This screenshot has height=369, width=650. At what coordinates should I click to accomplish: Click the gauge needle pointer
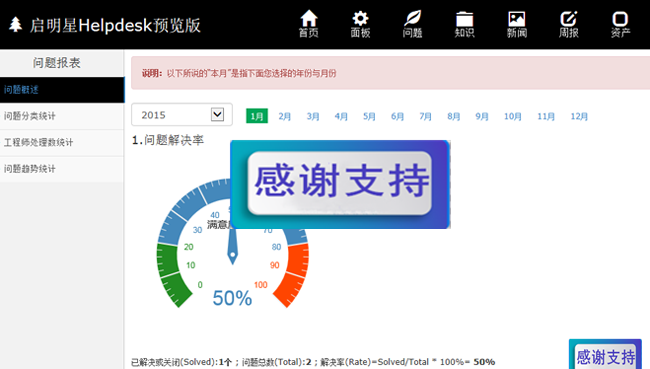[233, 246]
